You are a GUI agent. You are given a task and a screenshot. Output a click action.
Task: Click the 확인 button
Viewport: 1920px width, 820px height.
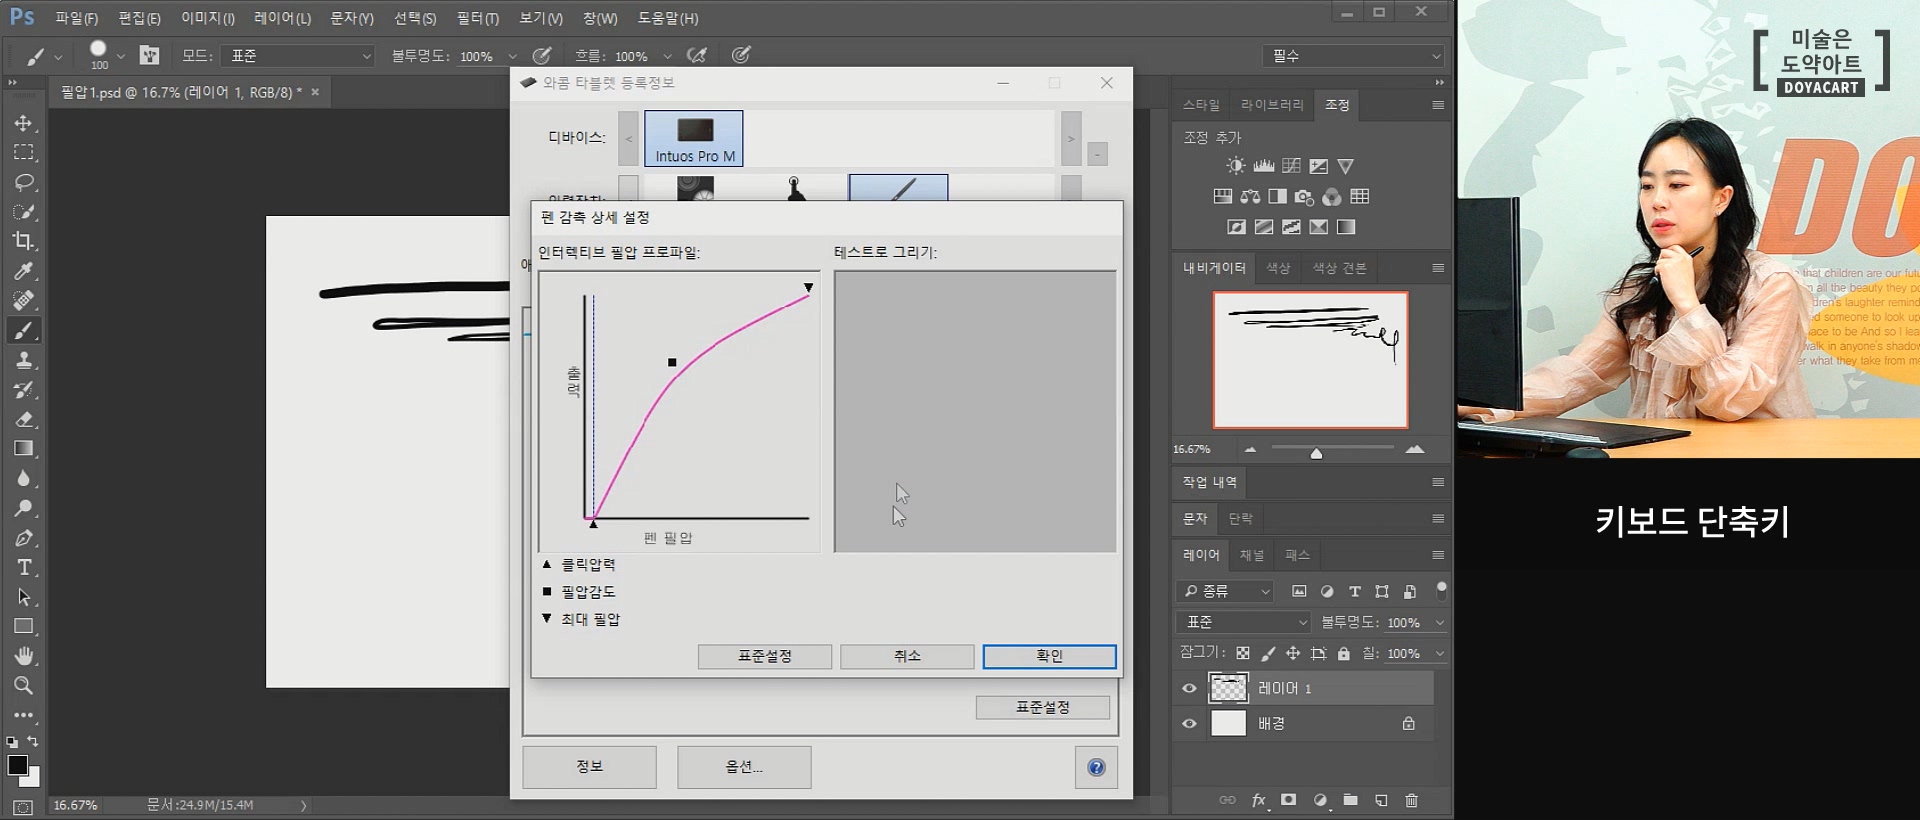point(1049,656)
